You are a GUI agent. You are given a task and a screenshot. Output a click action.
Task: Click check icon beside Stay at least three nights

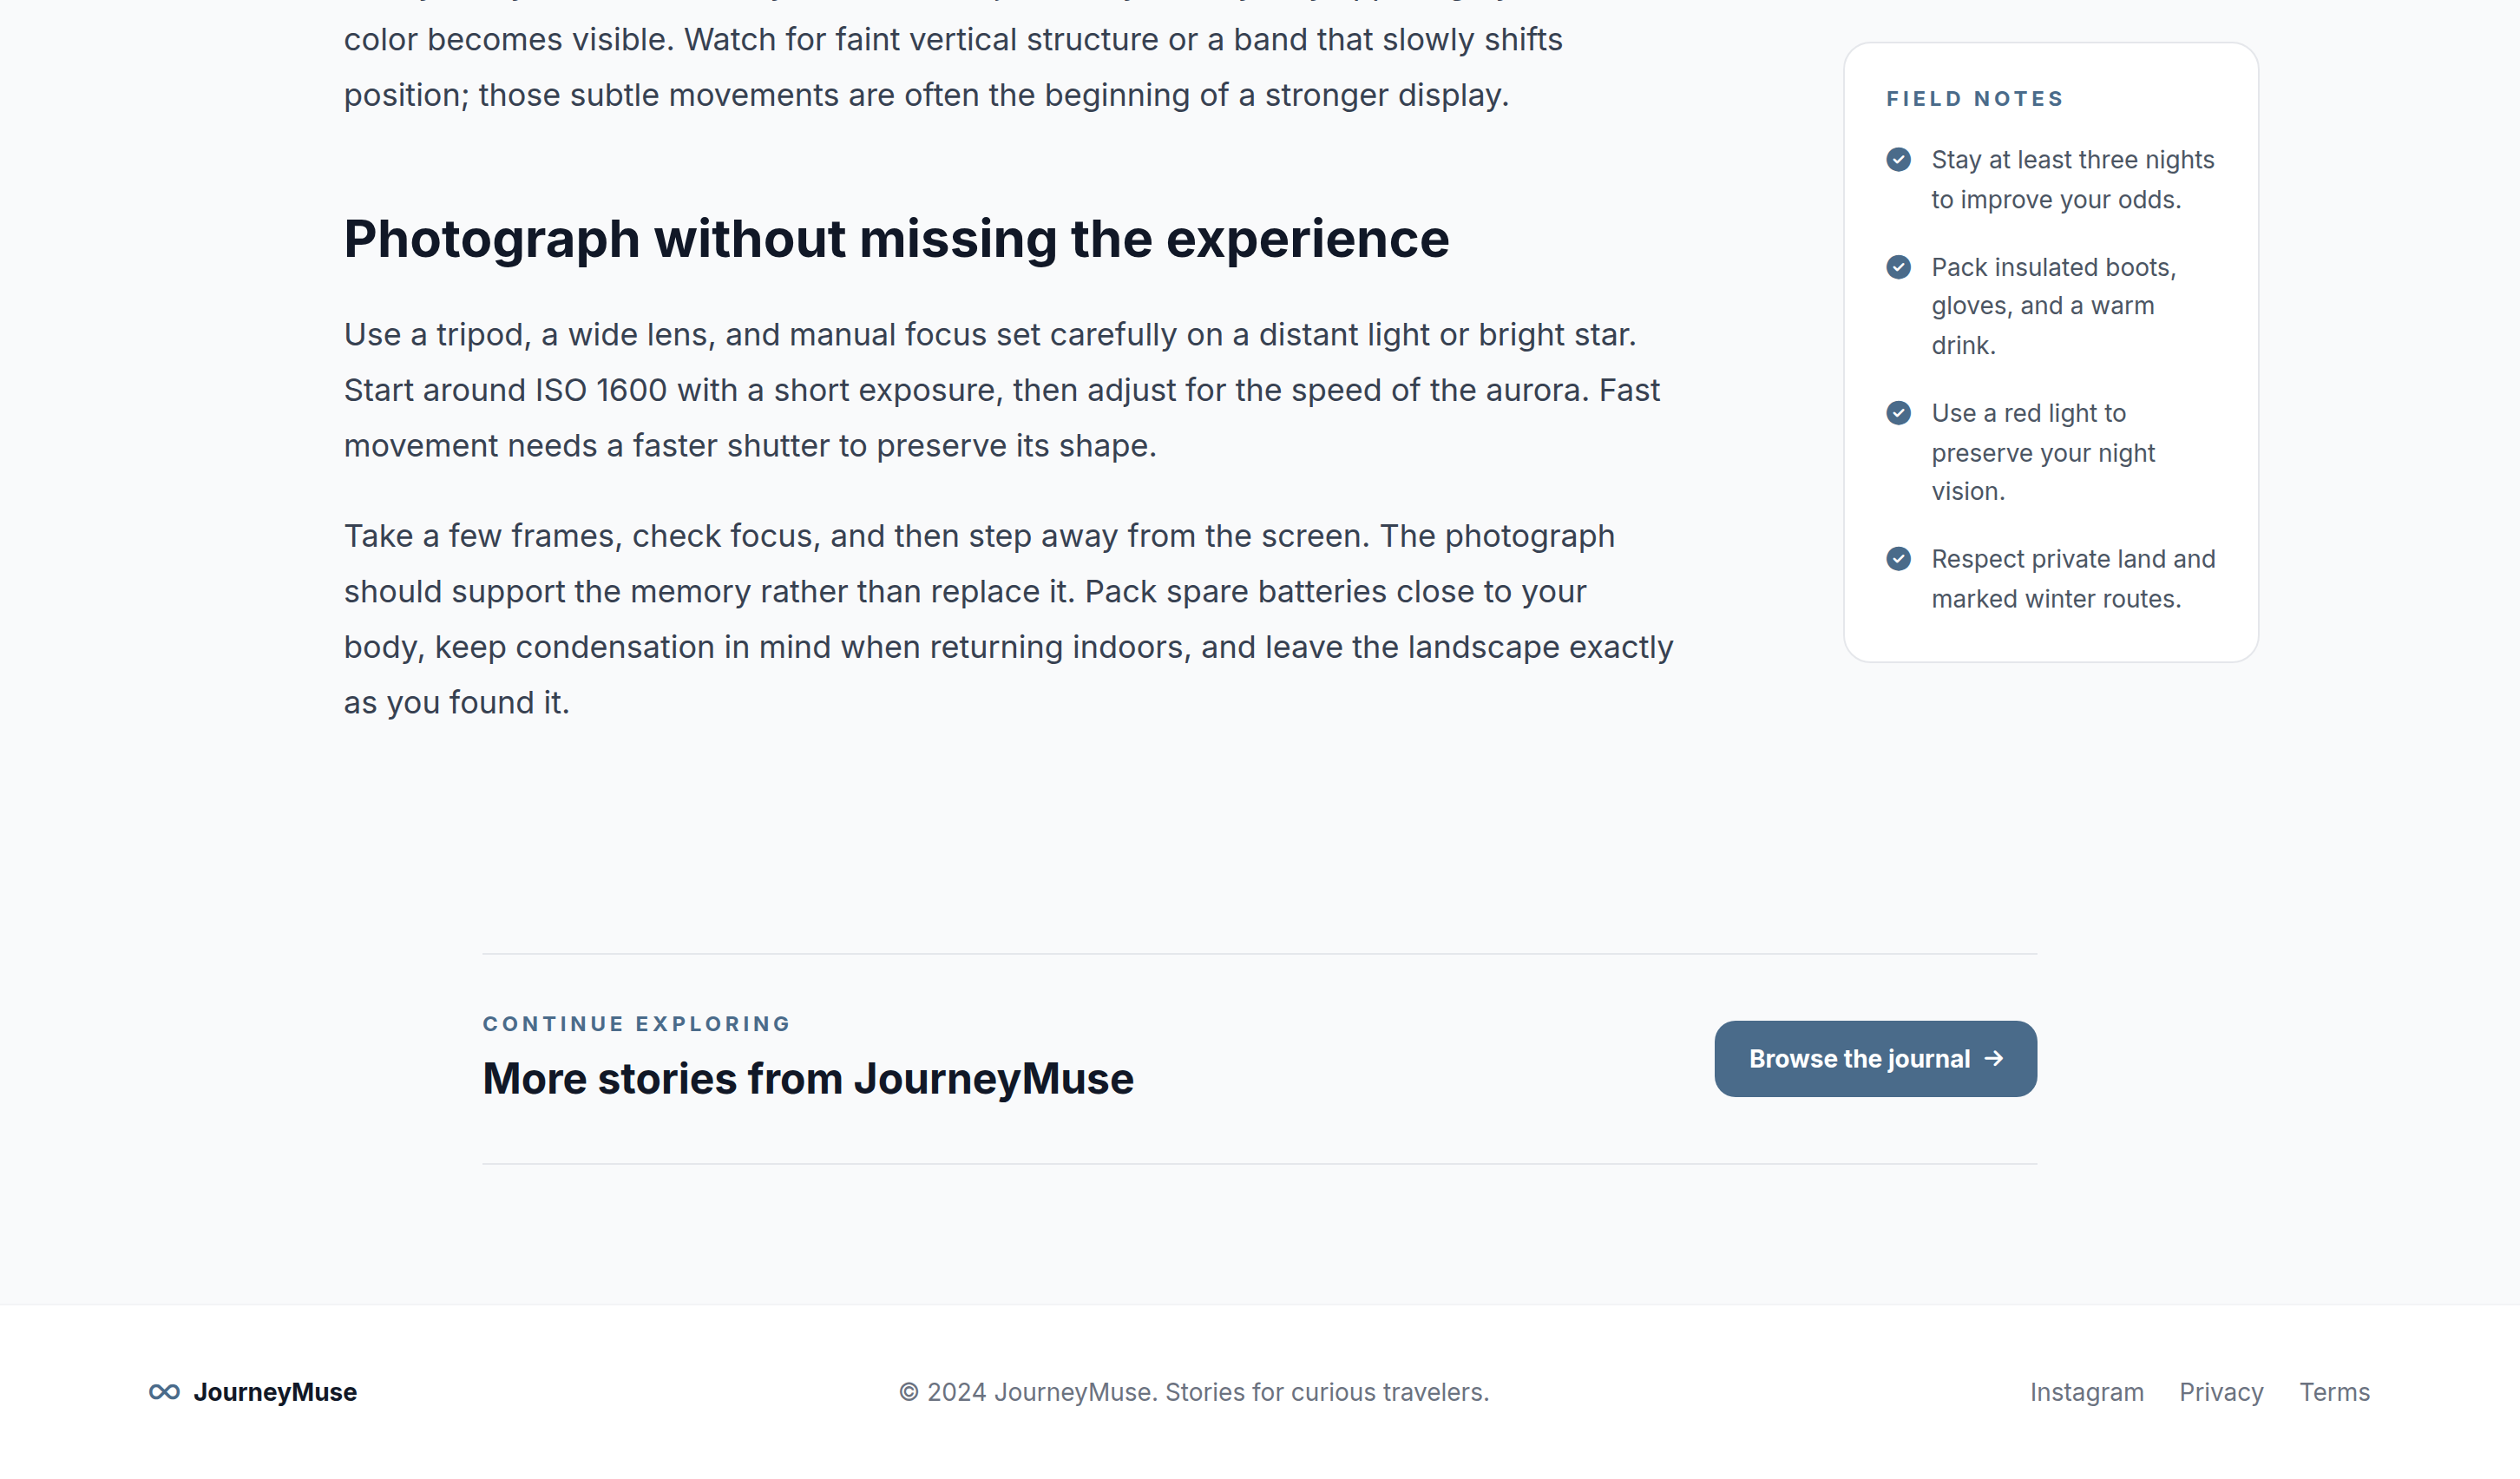point(1898,160)
